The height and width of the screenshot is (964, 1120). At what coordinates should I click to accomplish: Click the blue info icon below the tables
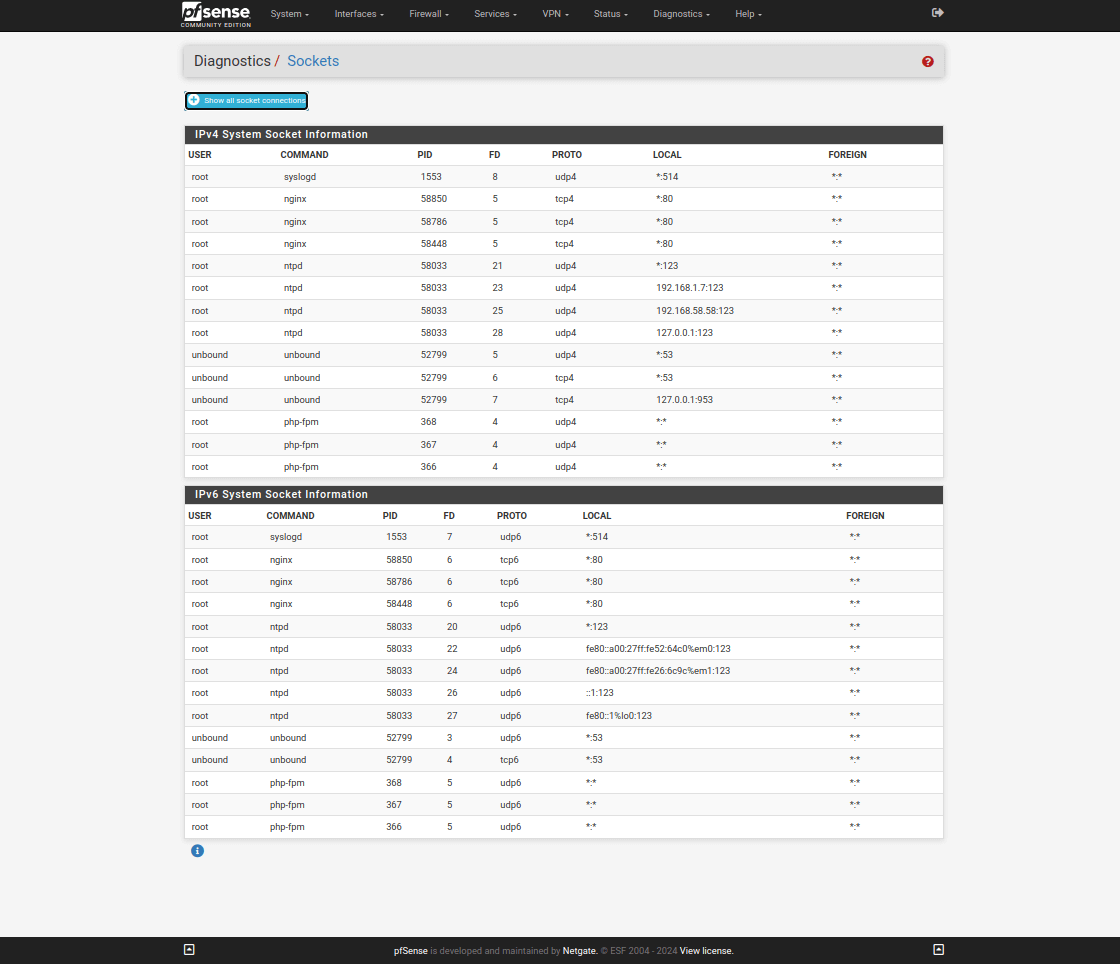pyautogui.click(x=197, y=851)
